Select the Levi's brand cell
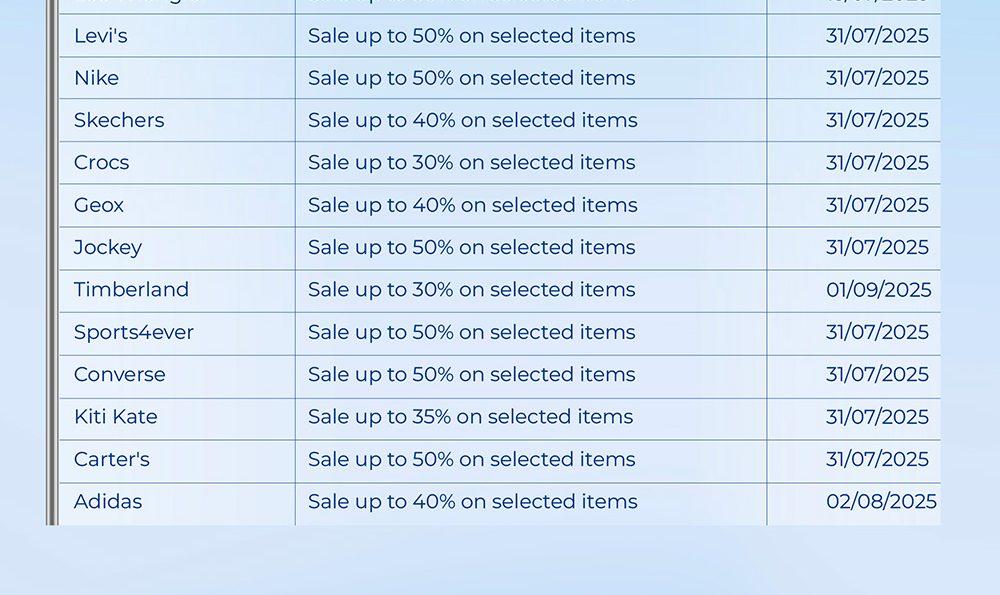Image resolution: width=1000 pixels, height=595 pixels. tap(177, 36)
